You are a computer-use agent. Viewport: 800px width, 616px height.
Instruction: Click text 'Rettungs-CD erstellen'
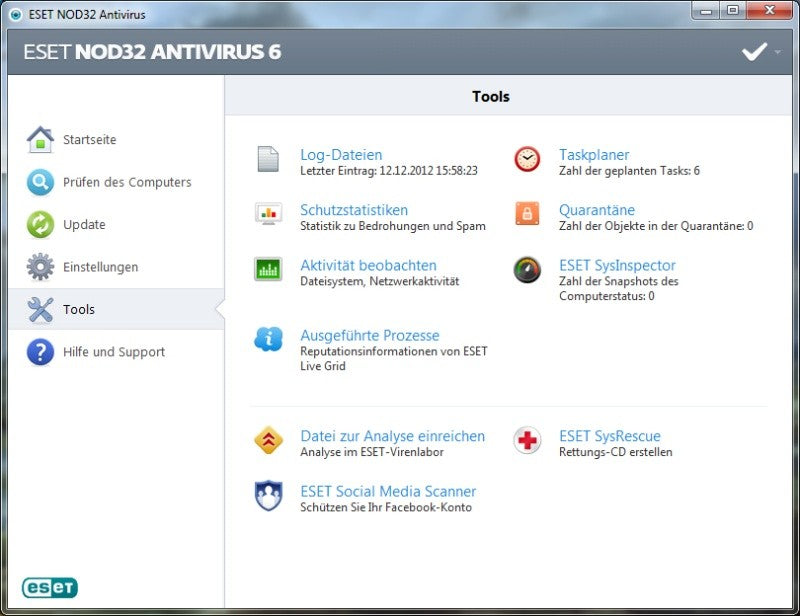pyautogui.click(x=615, y=452)
